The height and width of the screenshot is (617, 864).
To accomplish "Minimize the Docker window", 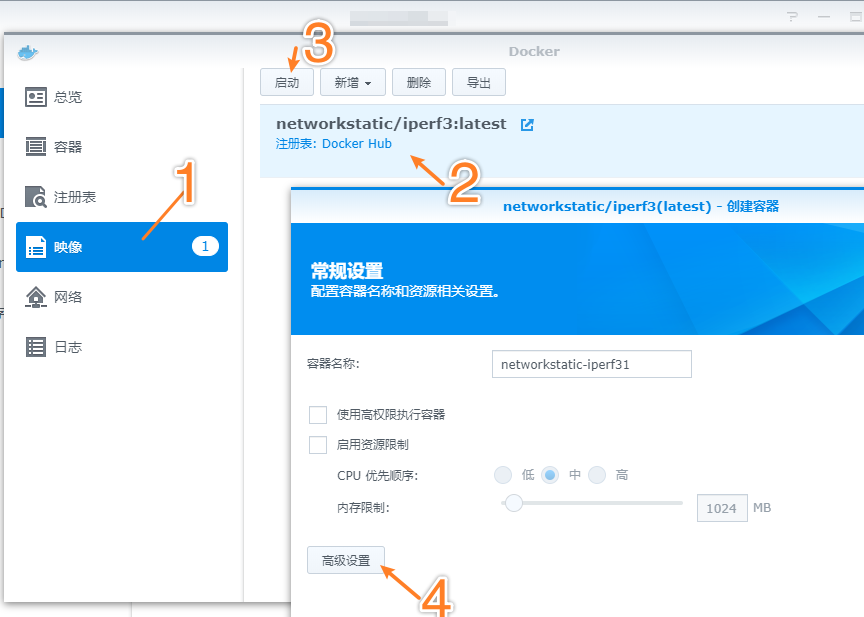I will click(824, 17).
